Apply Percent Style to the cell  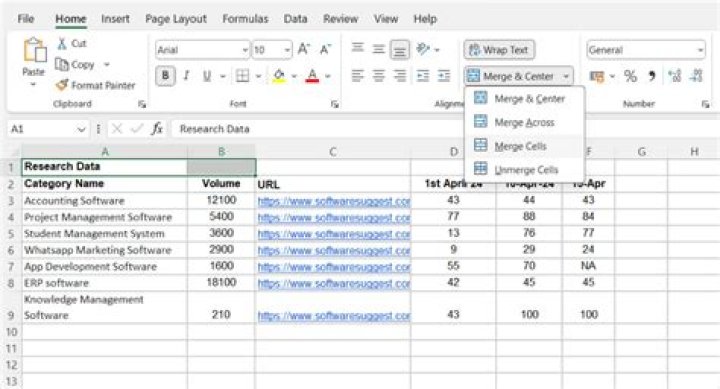630,76
